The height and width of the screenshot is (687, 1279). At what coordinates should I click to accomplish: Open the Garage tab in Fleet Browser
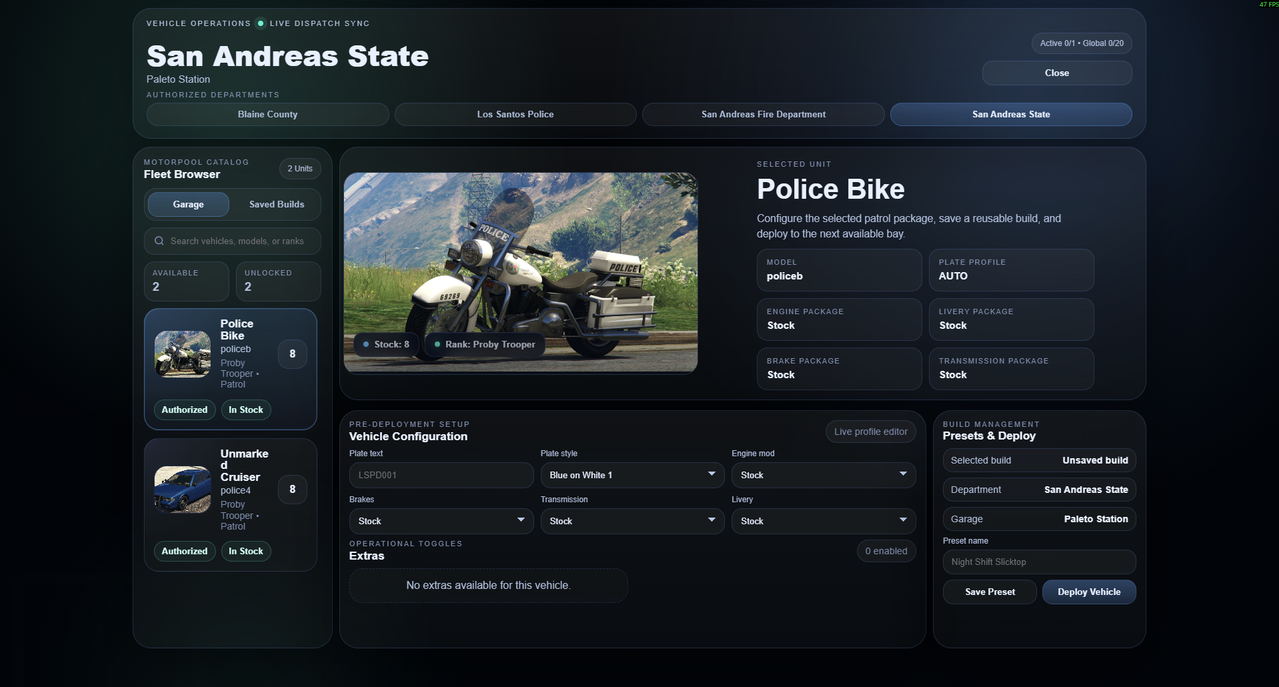coord(188,204)
